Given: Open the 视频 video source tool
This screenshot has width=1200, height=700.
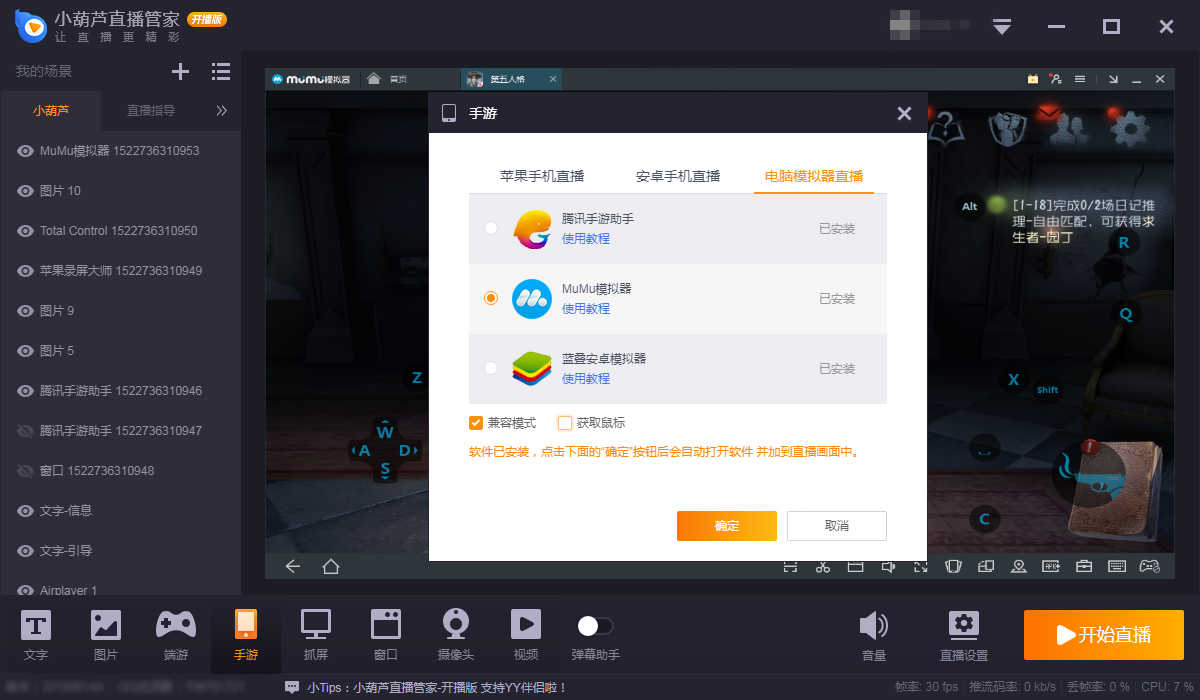Looking at the screenshot, I should pos(526,636).
